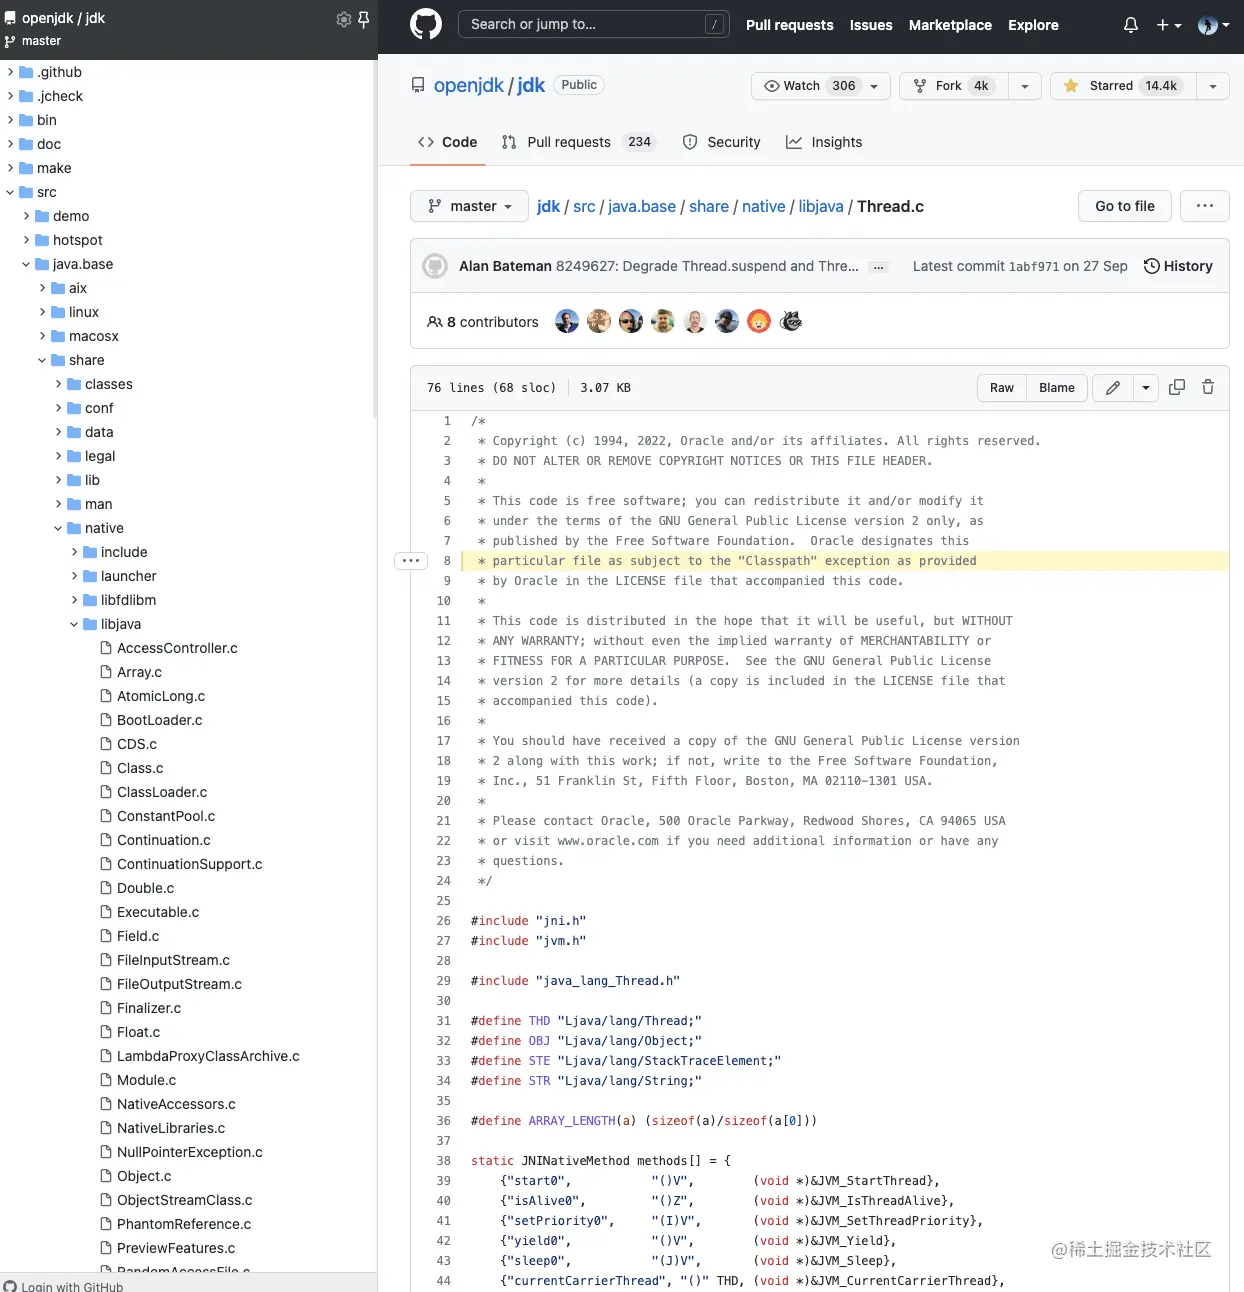Open the Fork dropdown arrow
This screenshot has height=1292, width=1244.
click(x=1025, y=86)
